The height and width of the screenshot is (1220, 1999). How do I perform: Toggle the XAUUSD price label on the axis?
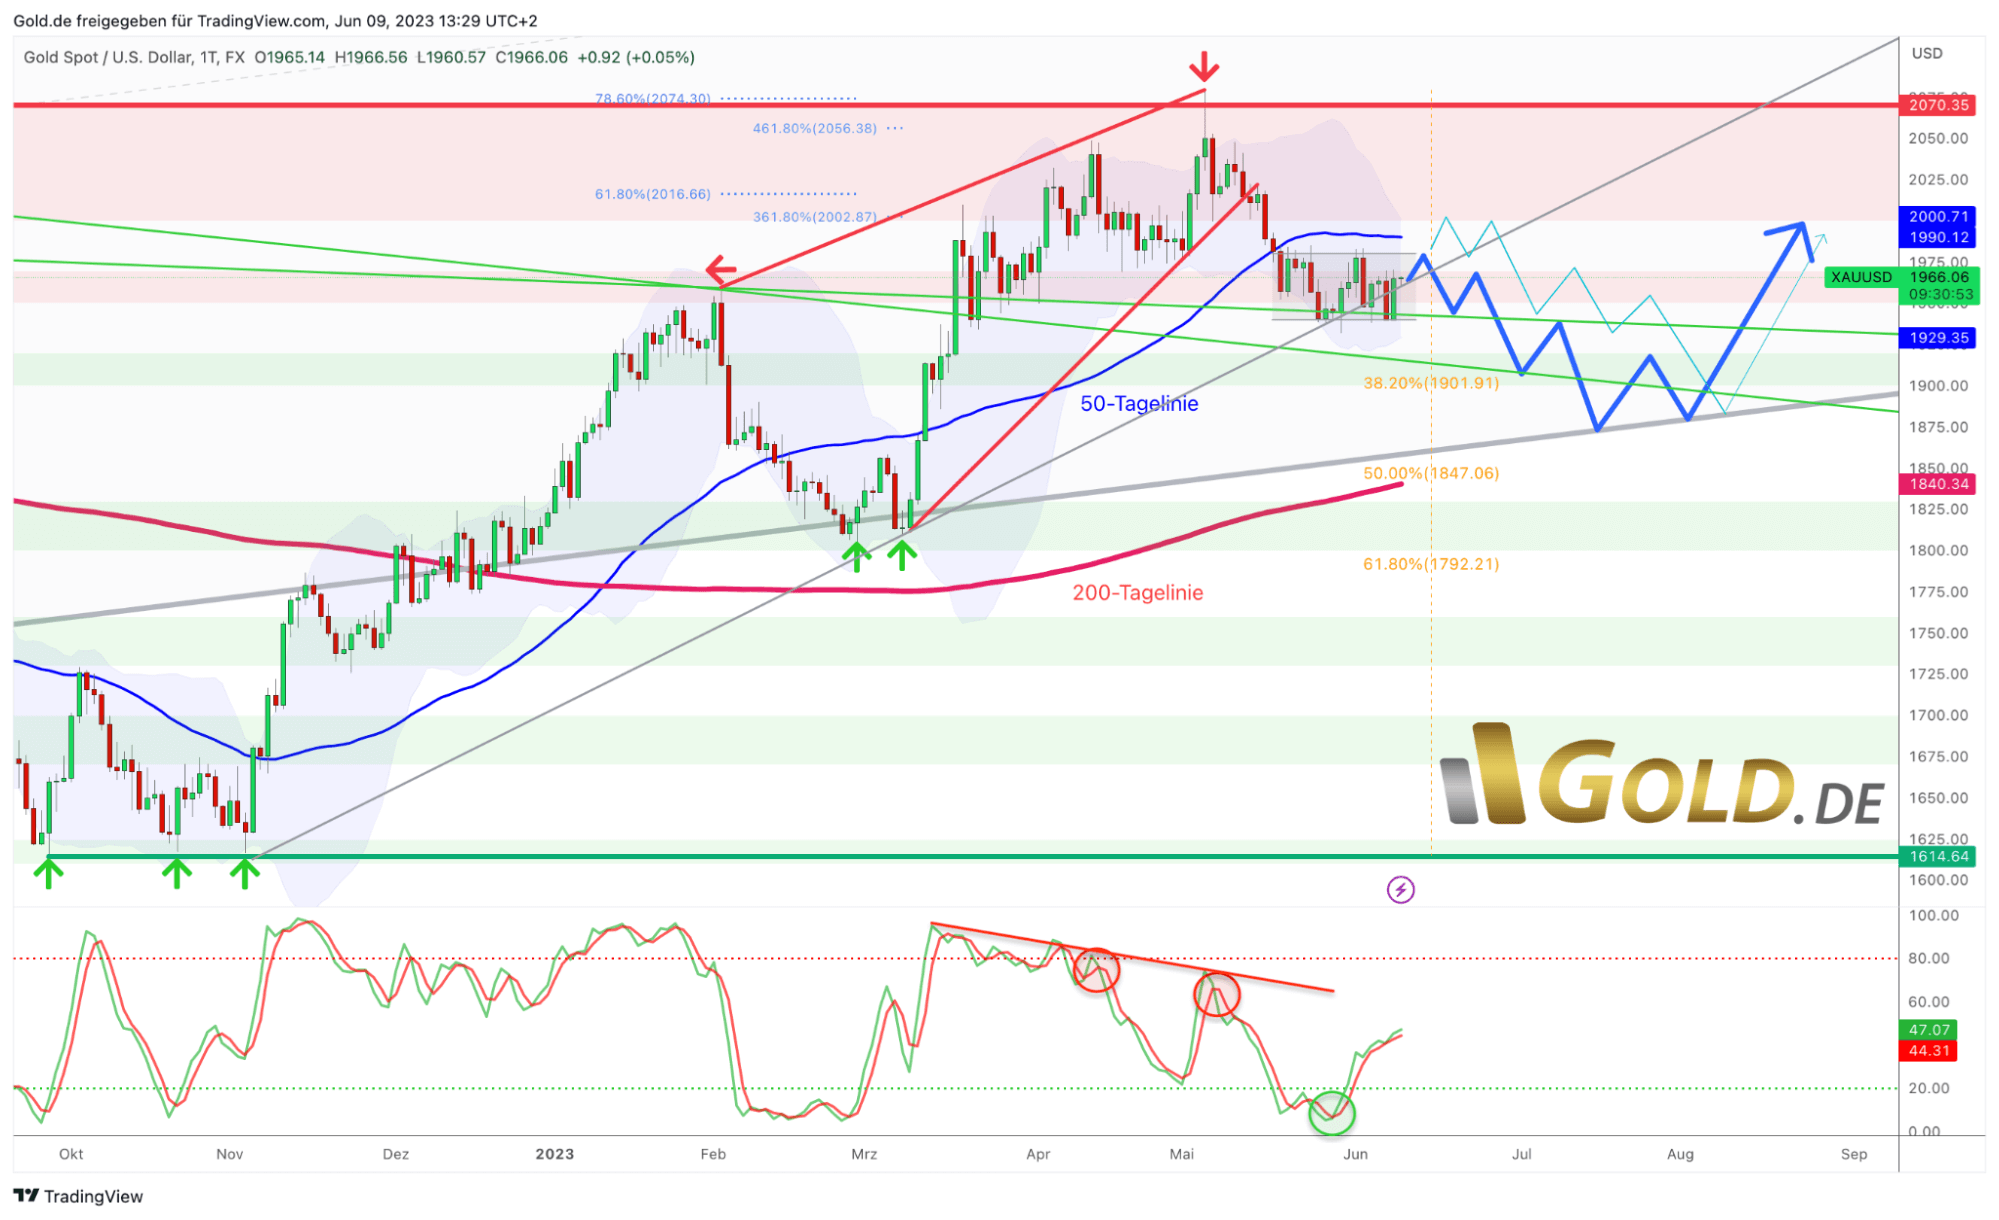click(1859, 278)
